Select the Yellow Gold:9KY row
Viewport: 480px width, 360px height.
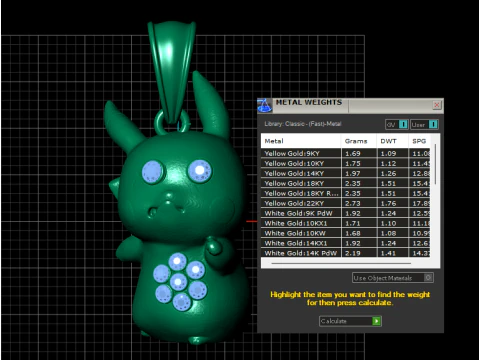tap(346, 153)
